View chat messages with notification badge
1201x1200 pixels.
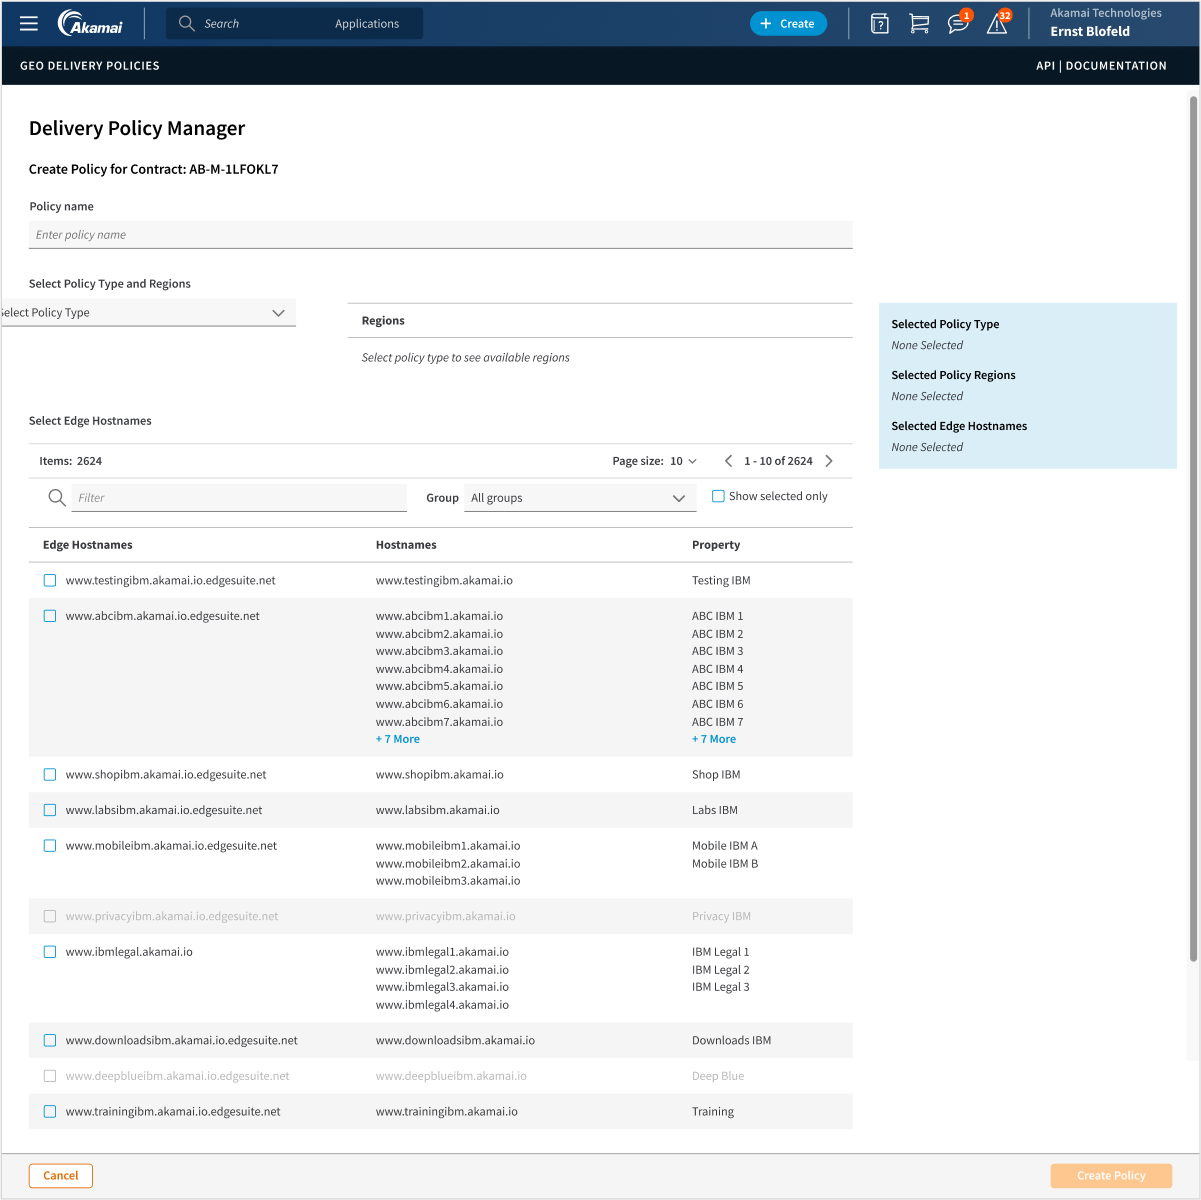(958, 23)
